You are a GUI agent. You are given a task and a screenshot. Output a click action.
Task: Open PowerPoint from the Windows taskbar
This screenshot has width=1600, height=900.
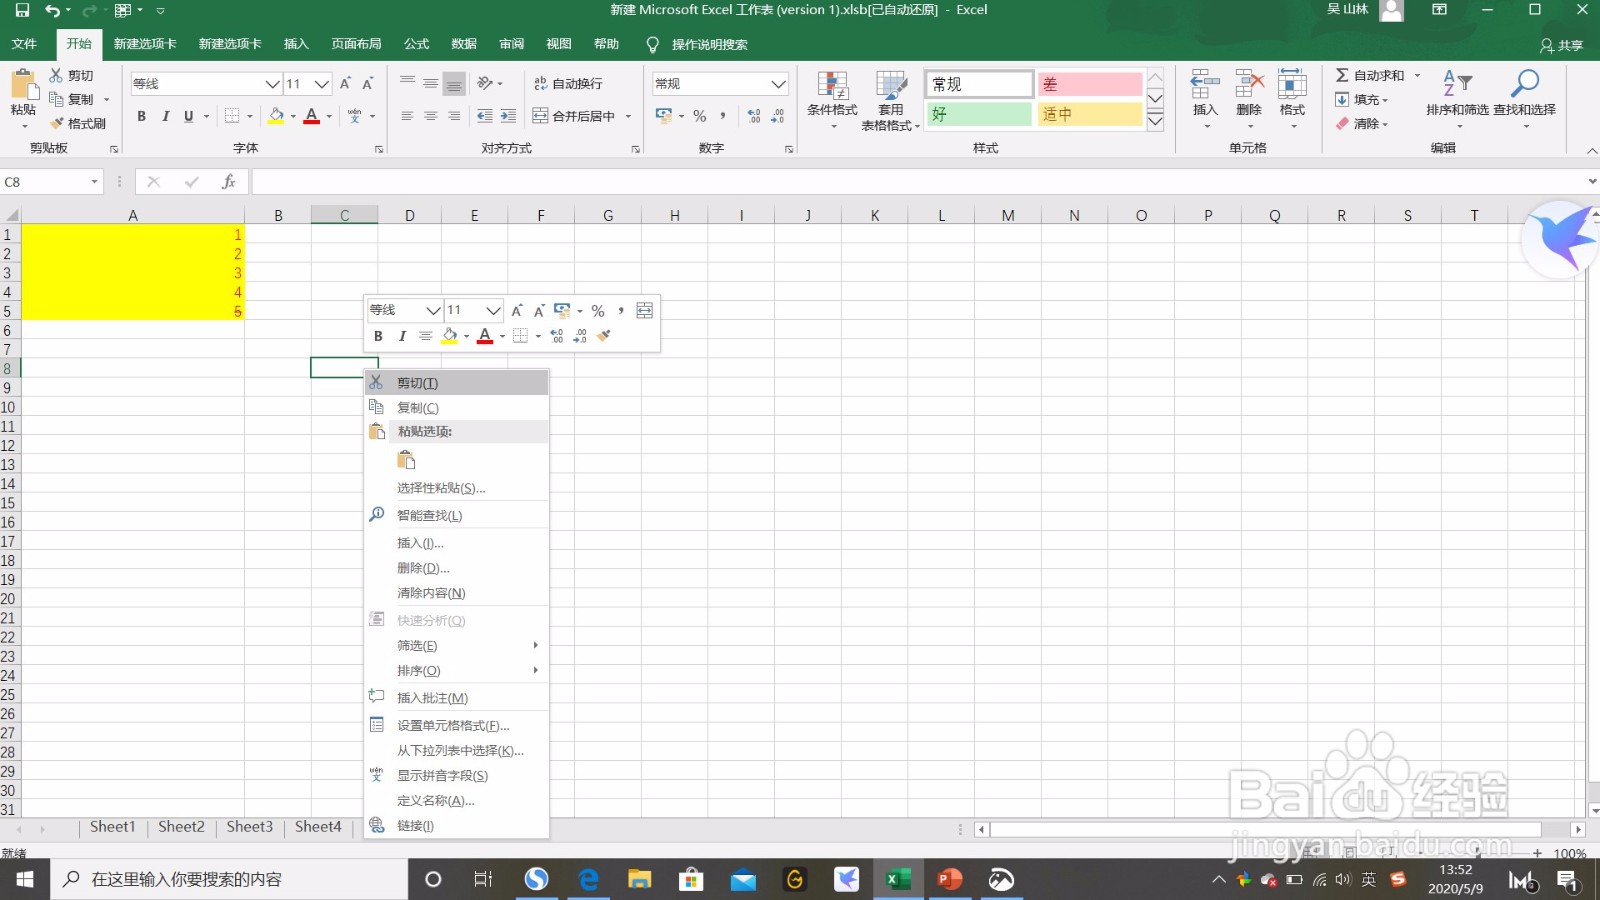[949, 879]
